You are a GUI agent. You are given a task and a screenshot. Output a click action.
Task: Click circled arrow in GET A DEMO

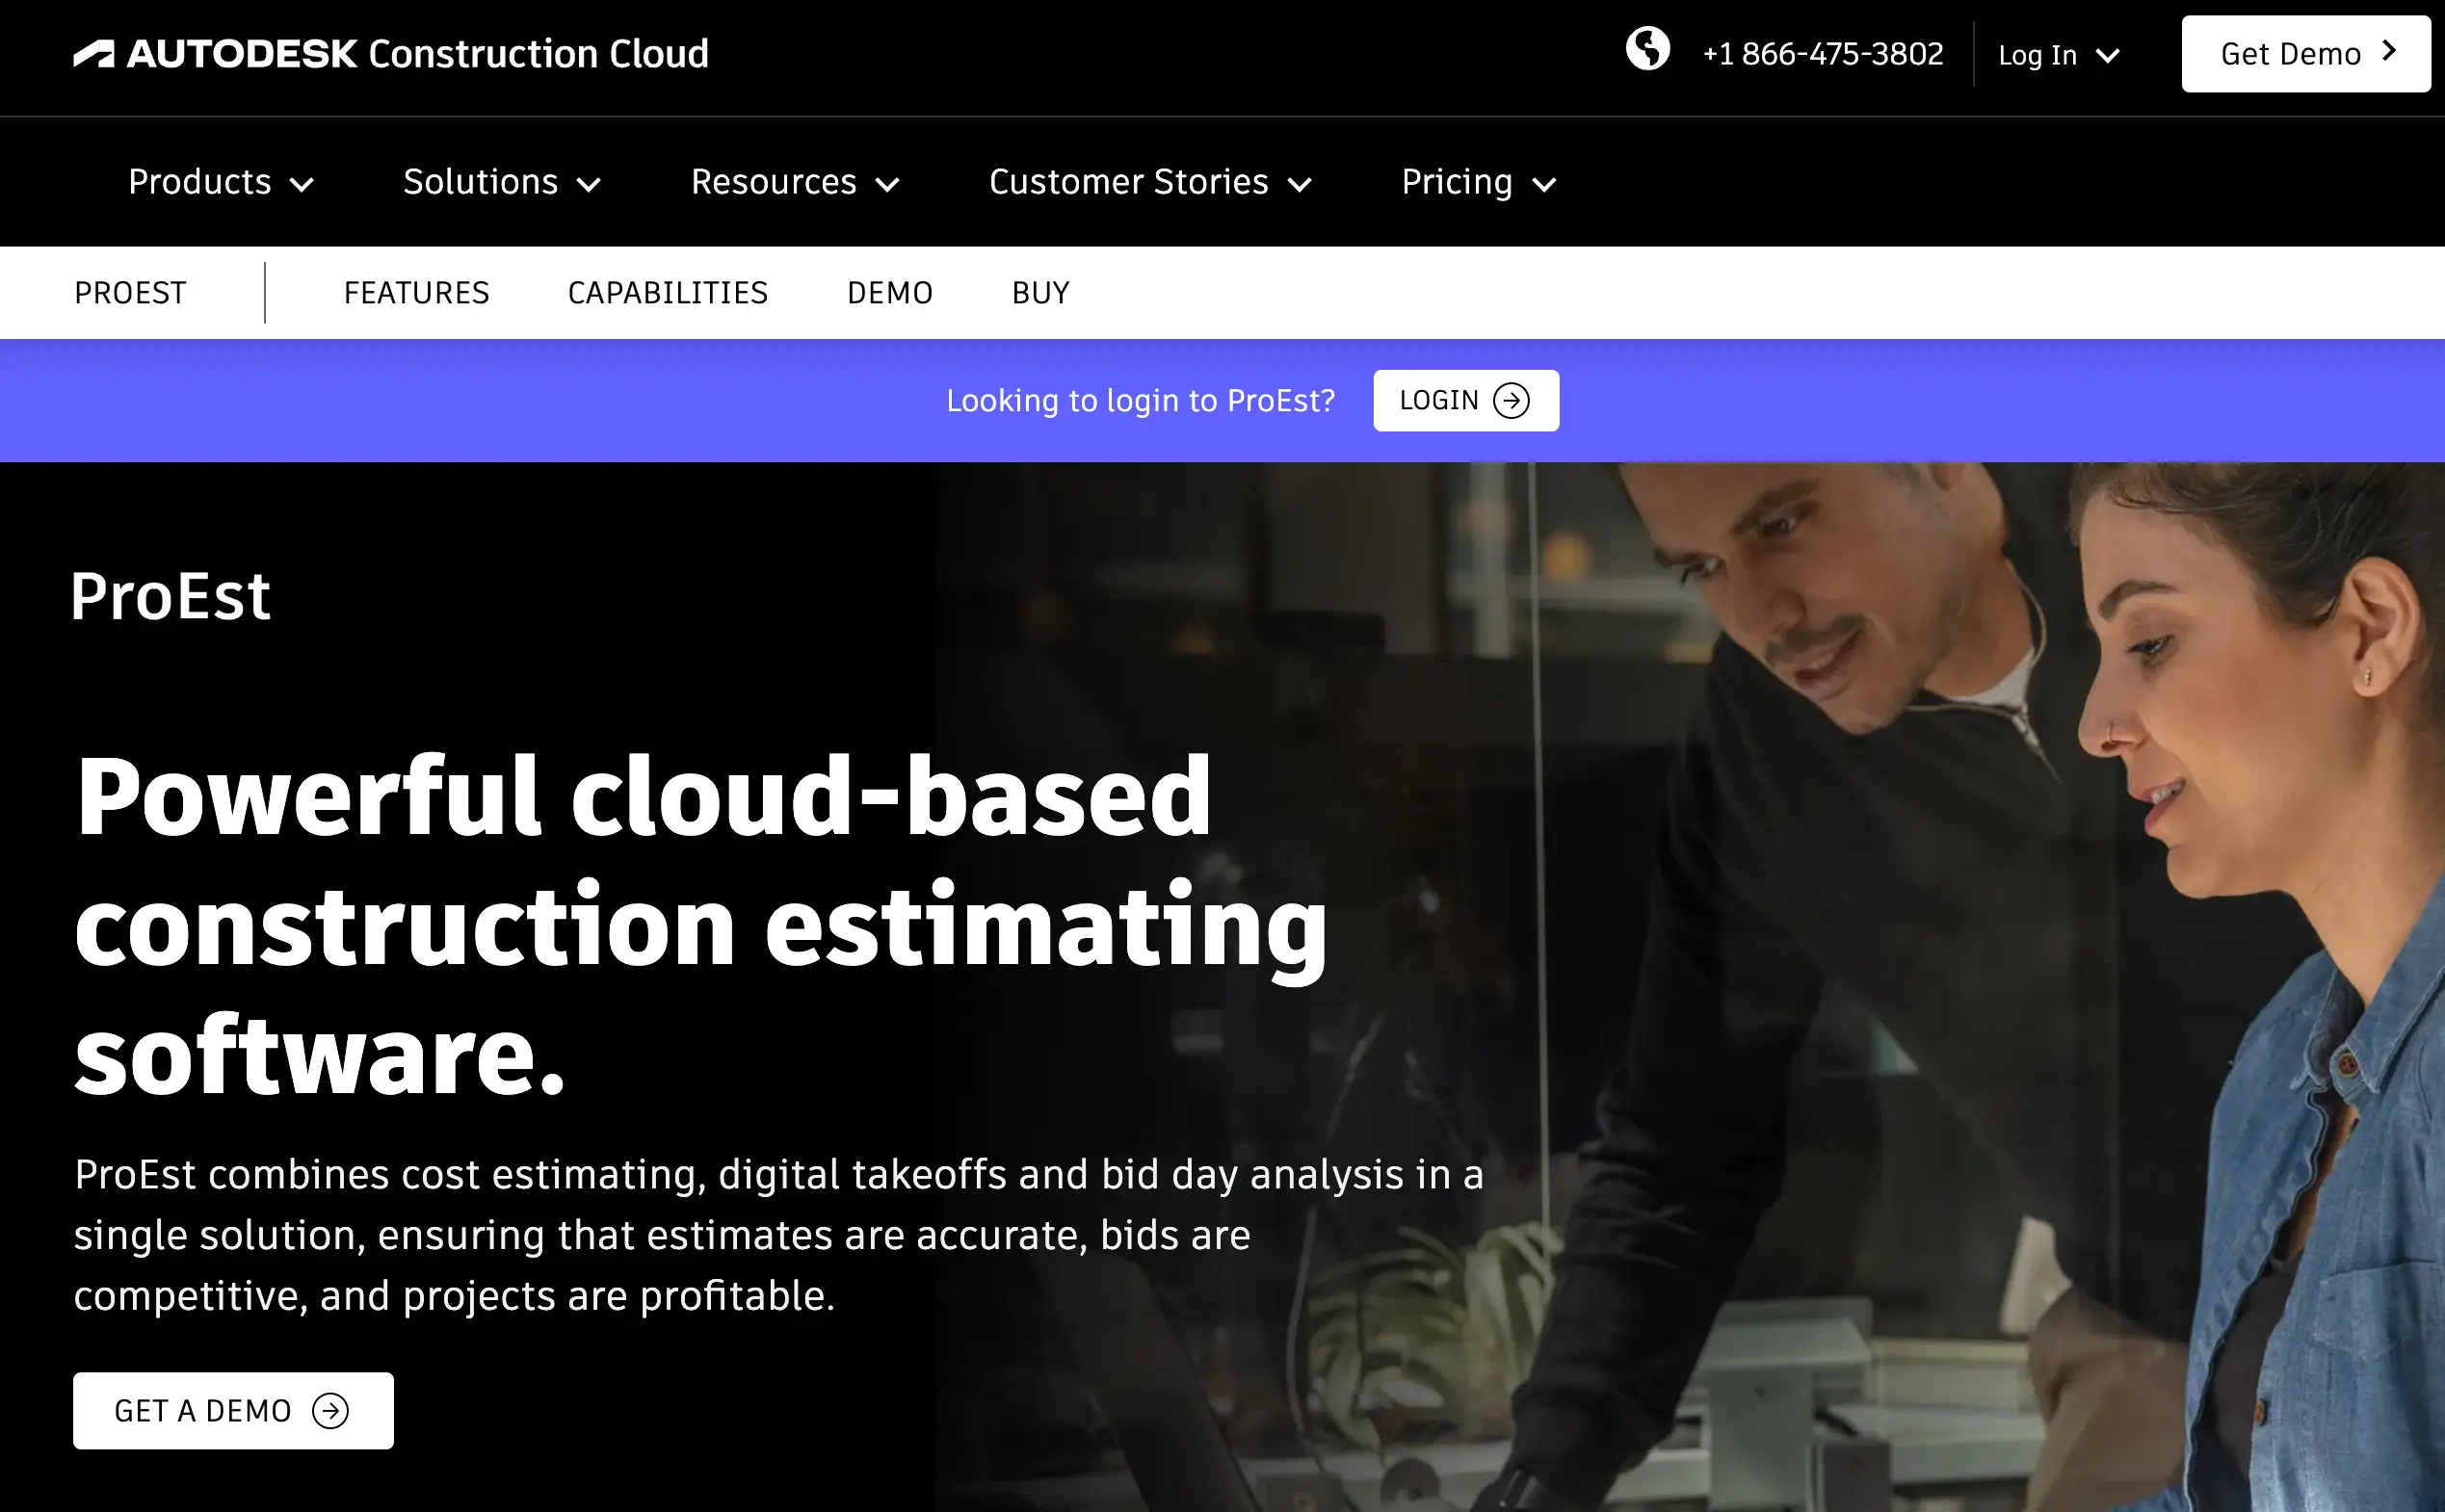coord(330,1411)
